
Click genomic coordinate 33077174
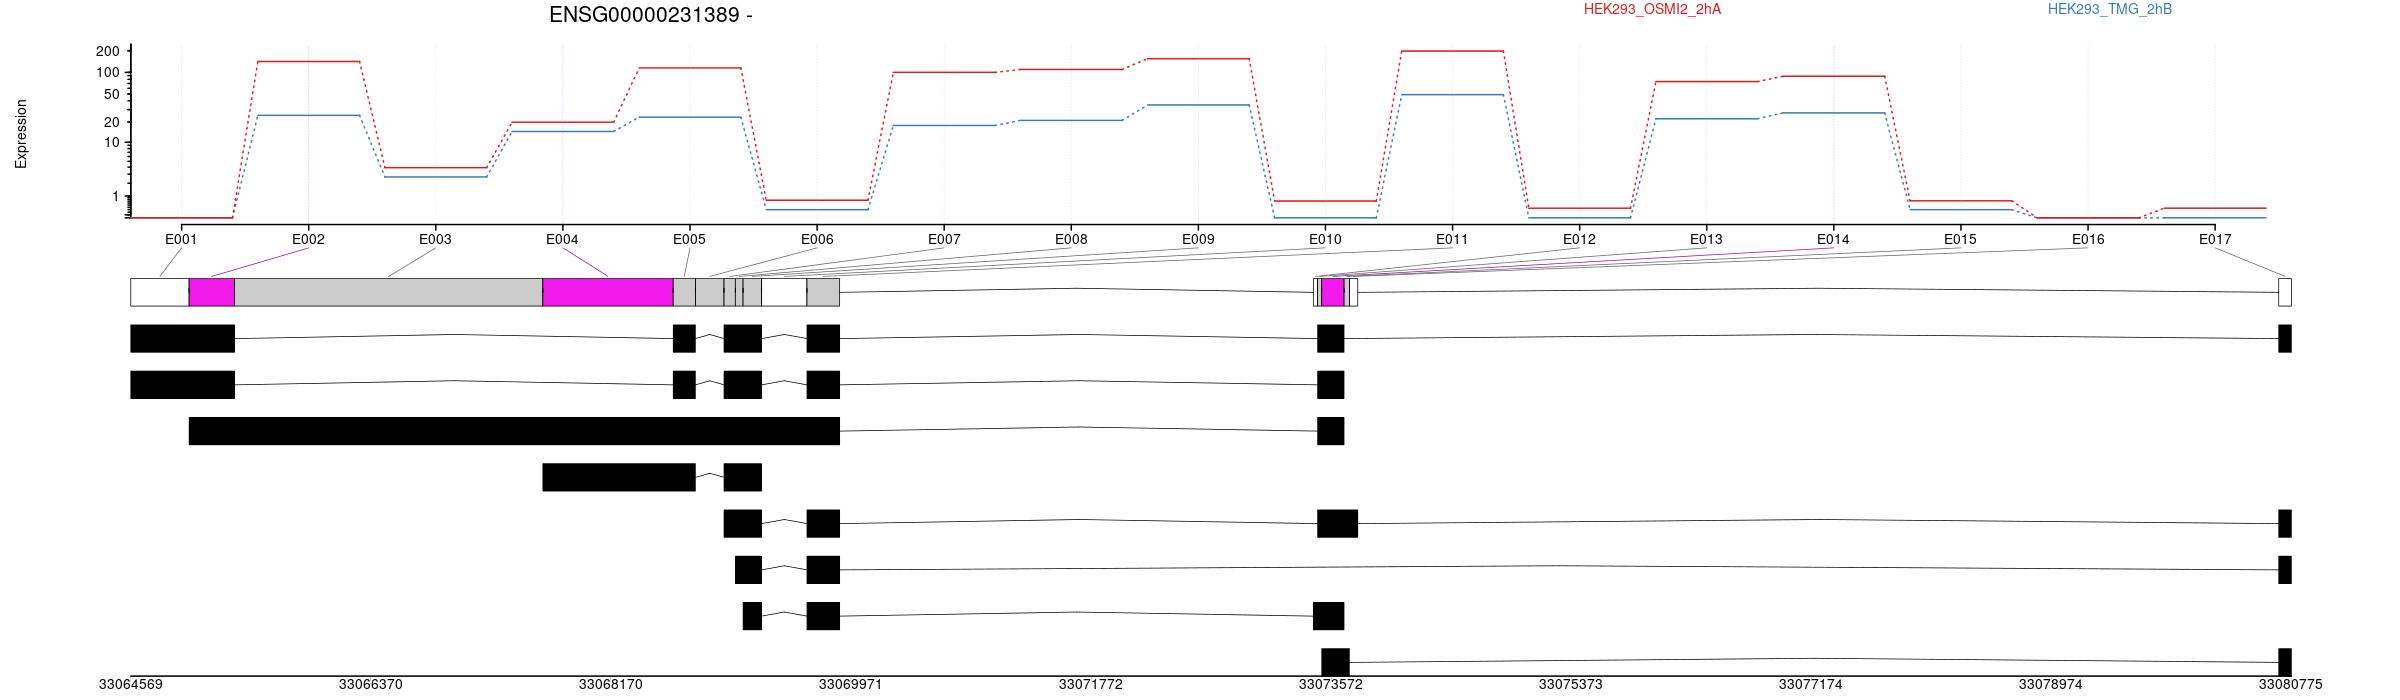[1810, 685]
